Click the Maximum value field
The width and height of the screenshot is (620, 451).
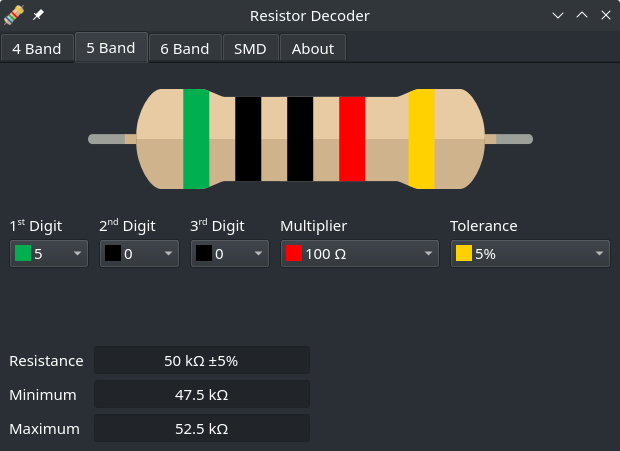201,428
